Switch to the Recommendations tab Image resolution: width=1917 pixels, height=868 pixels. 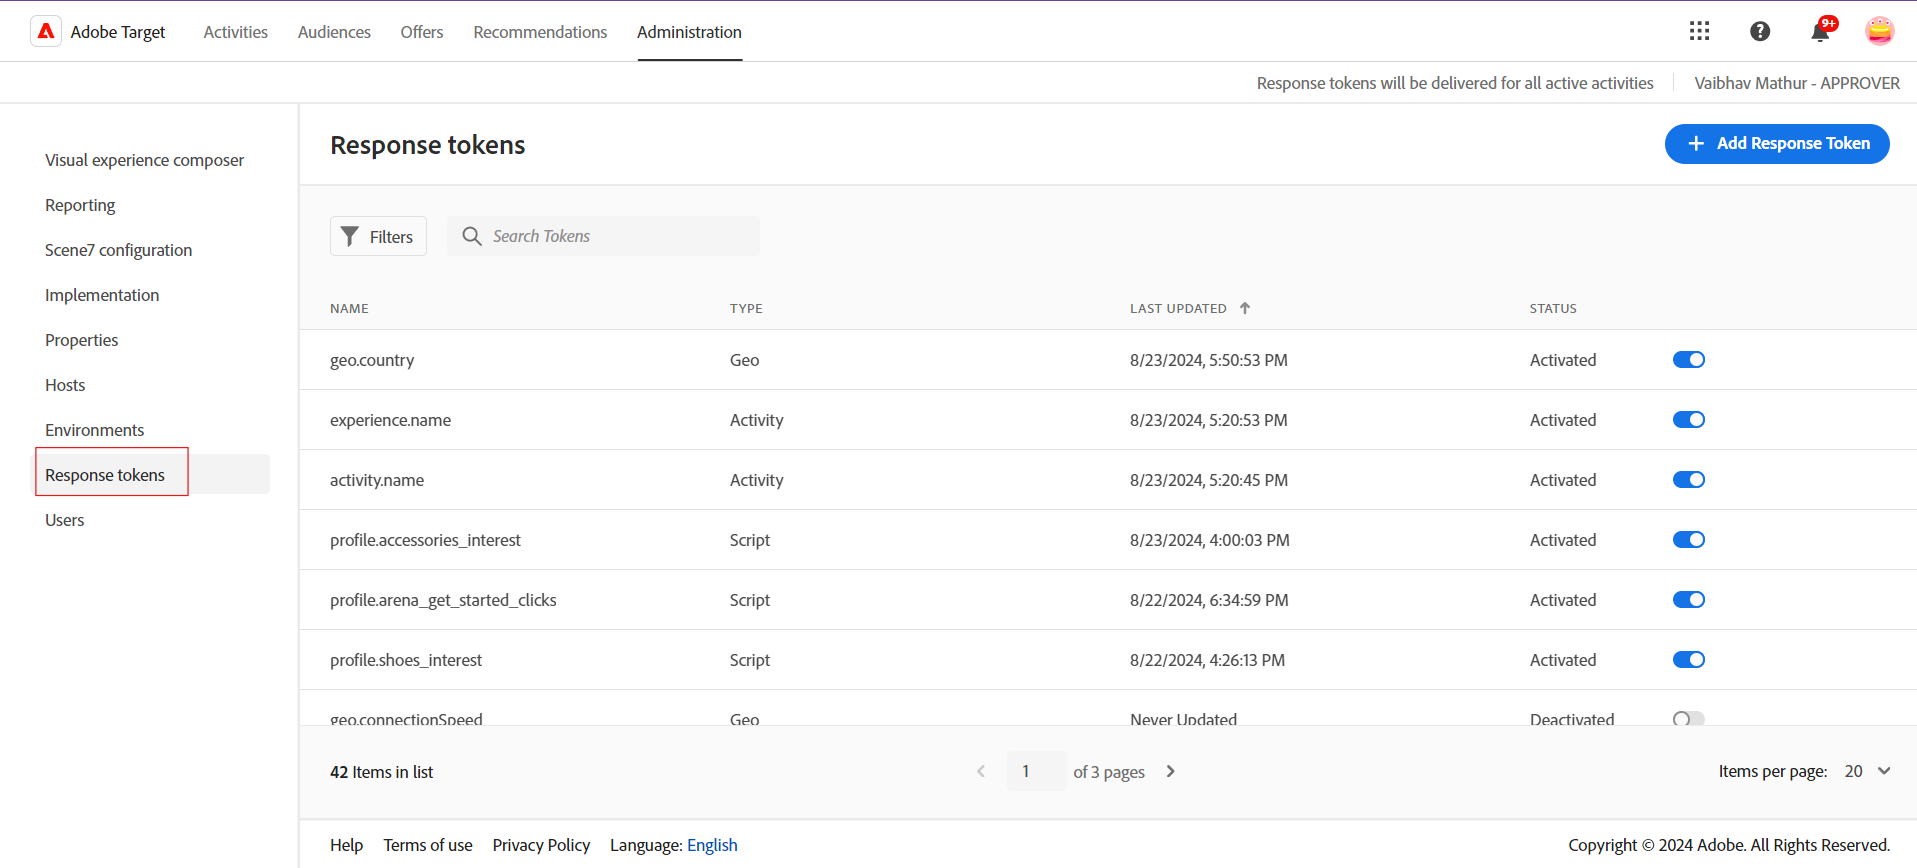pyautogui.click(x=540, y=32)
